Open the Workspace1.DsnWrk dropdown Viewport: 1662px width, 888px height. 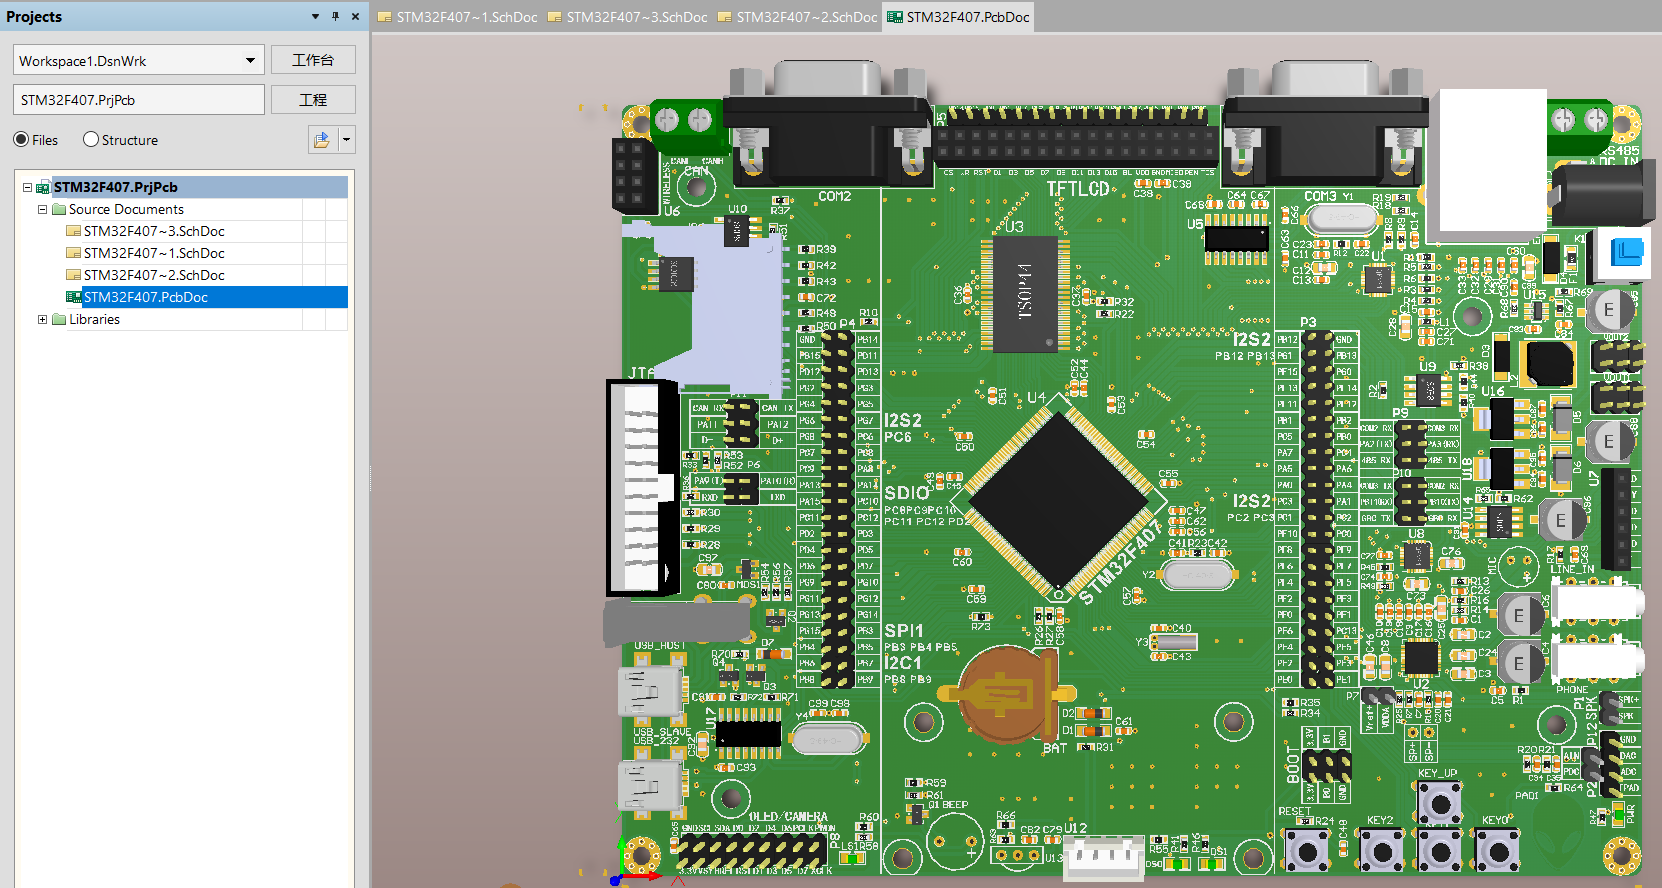[x=250, y=61]
